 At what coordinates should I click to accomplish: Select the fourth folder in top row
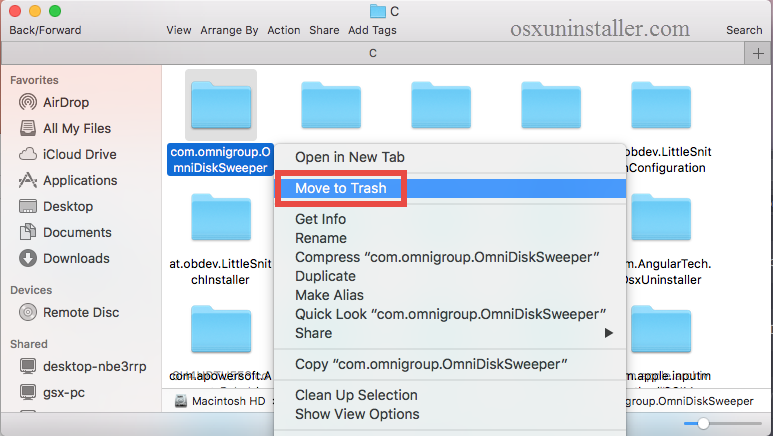tap(551, 105)
